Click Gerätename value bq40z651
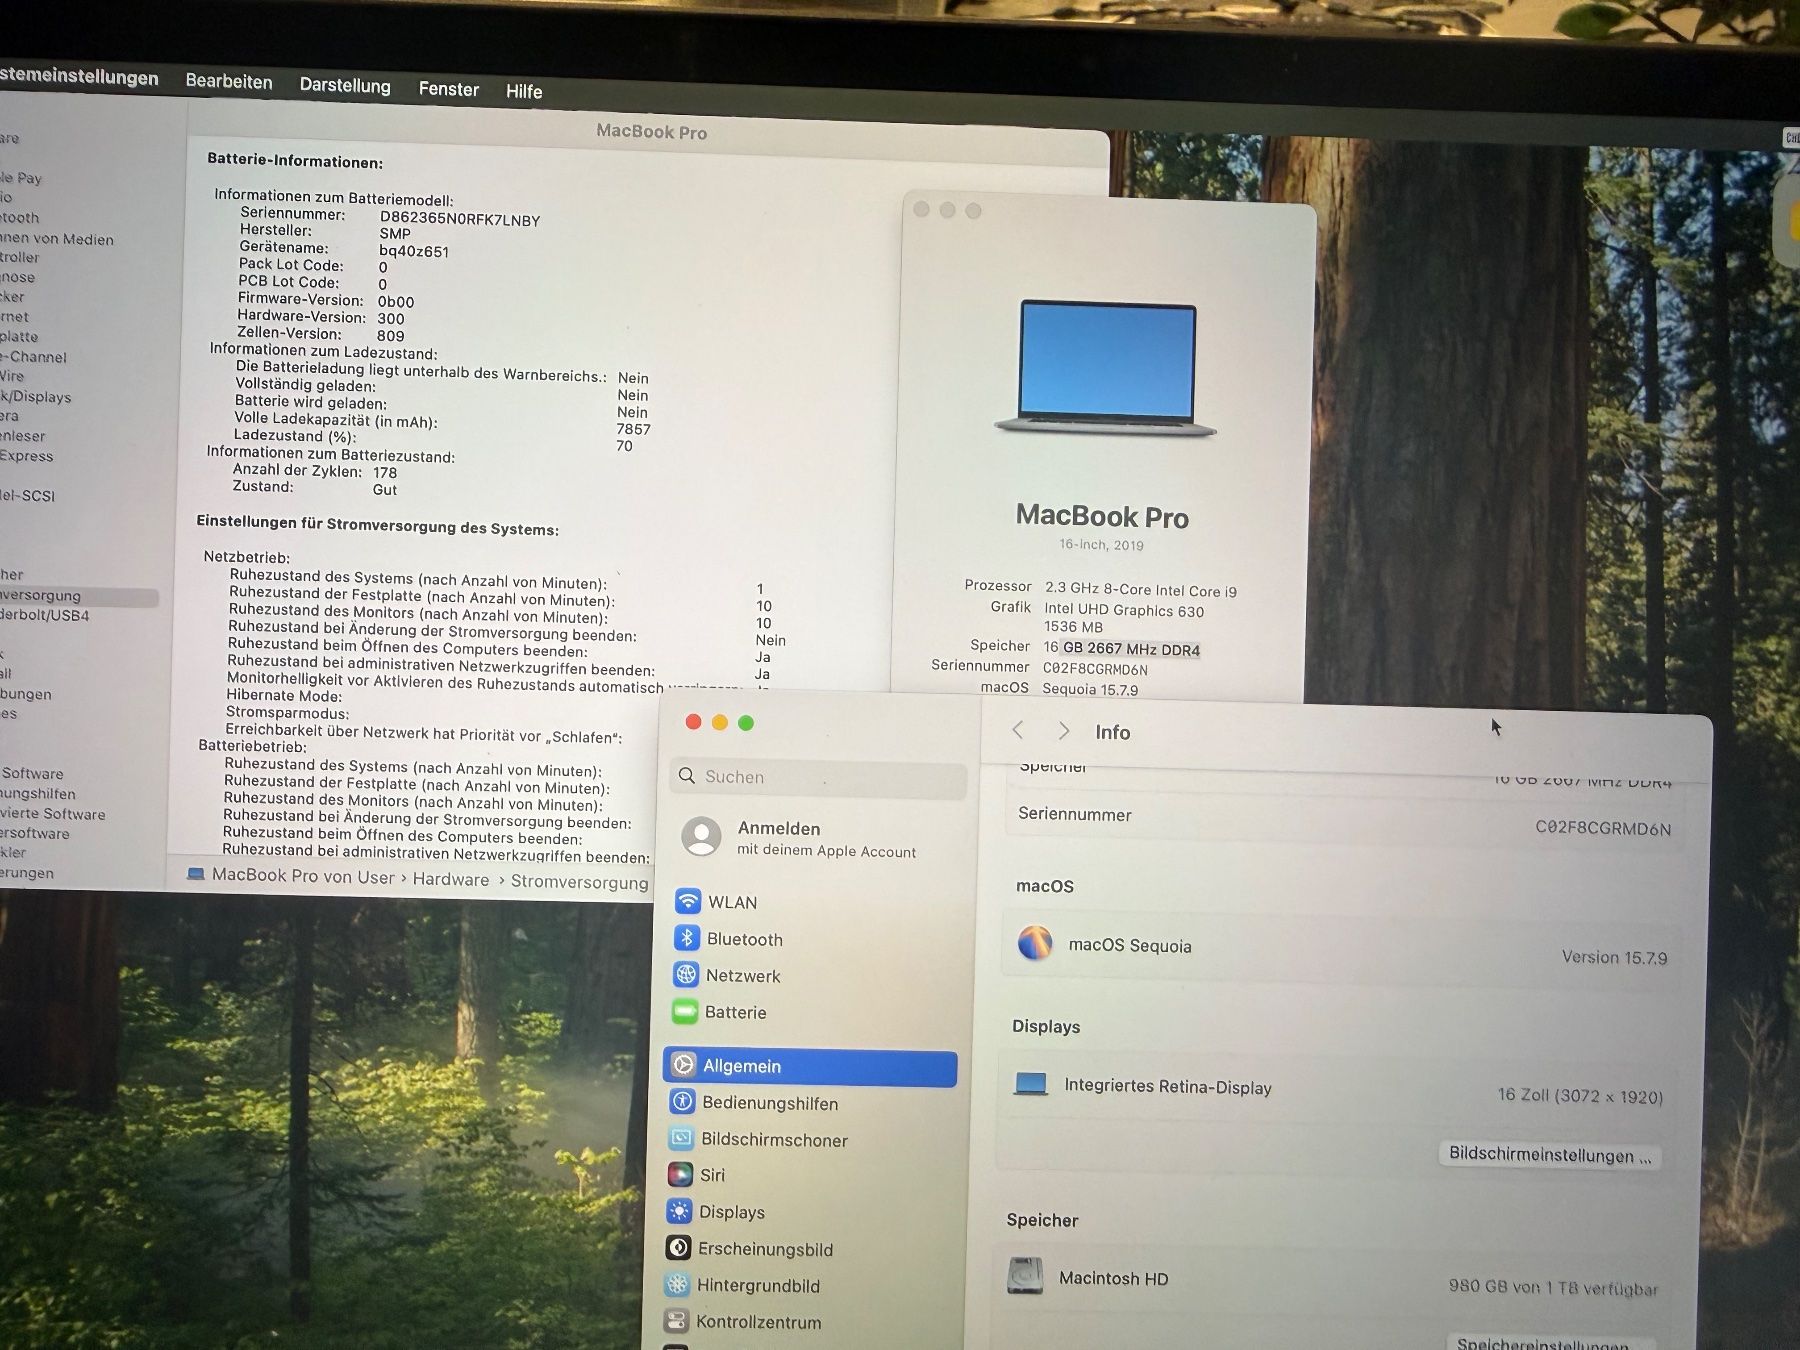This screenshot has height=1350, width=1800. pyautogui.click(x=414, y=251)
